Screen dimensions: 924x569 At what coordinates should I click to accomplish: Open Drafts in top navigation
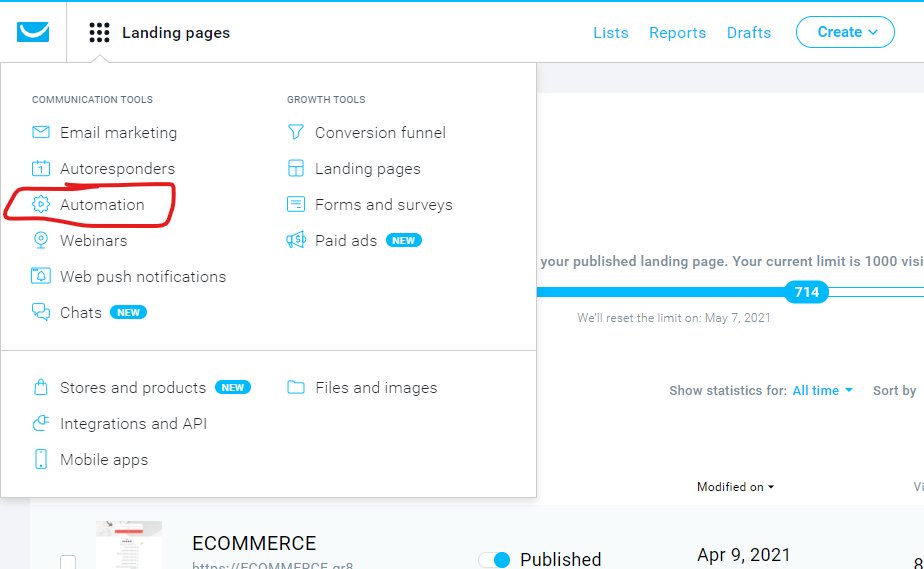pyautogui.click(x=748, y=32)
